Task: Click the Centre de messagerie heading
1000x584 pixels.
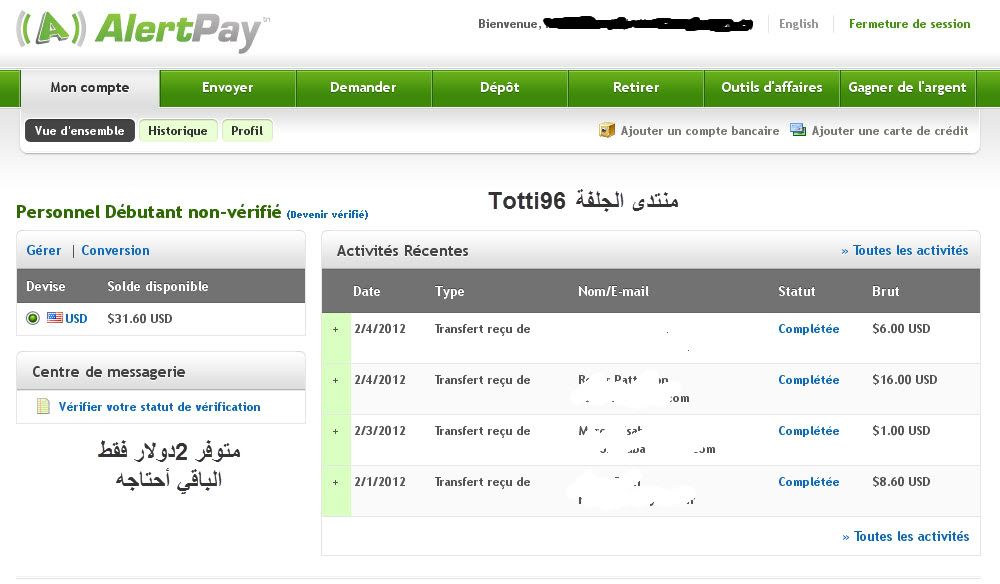Action: (109, 372)
